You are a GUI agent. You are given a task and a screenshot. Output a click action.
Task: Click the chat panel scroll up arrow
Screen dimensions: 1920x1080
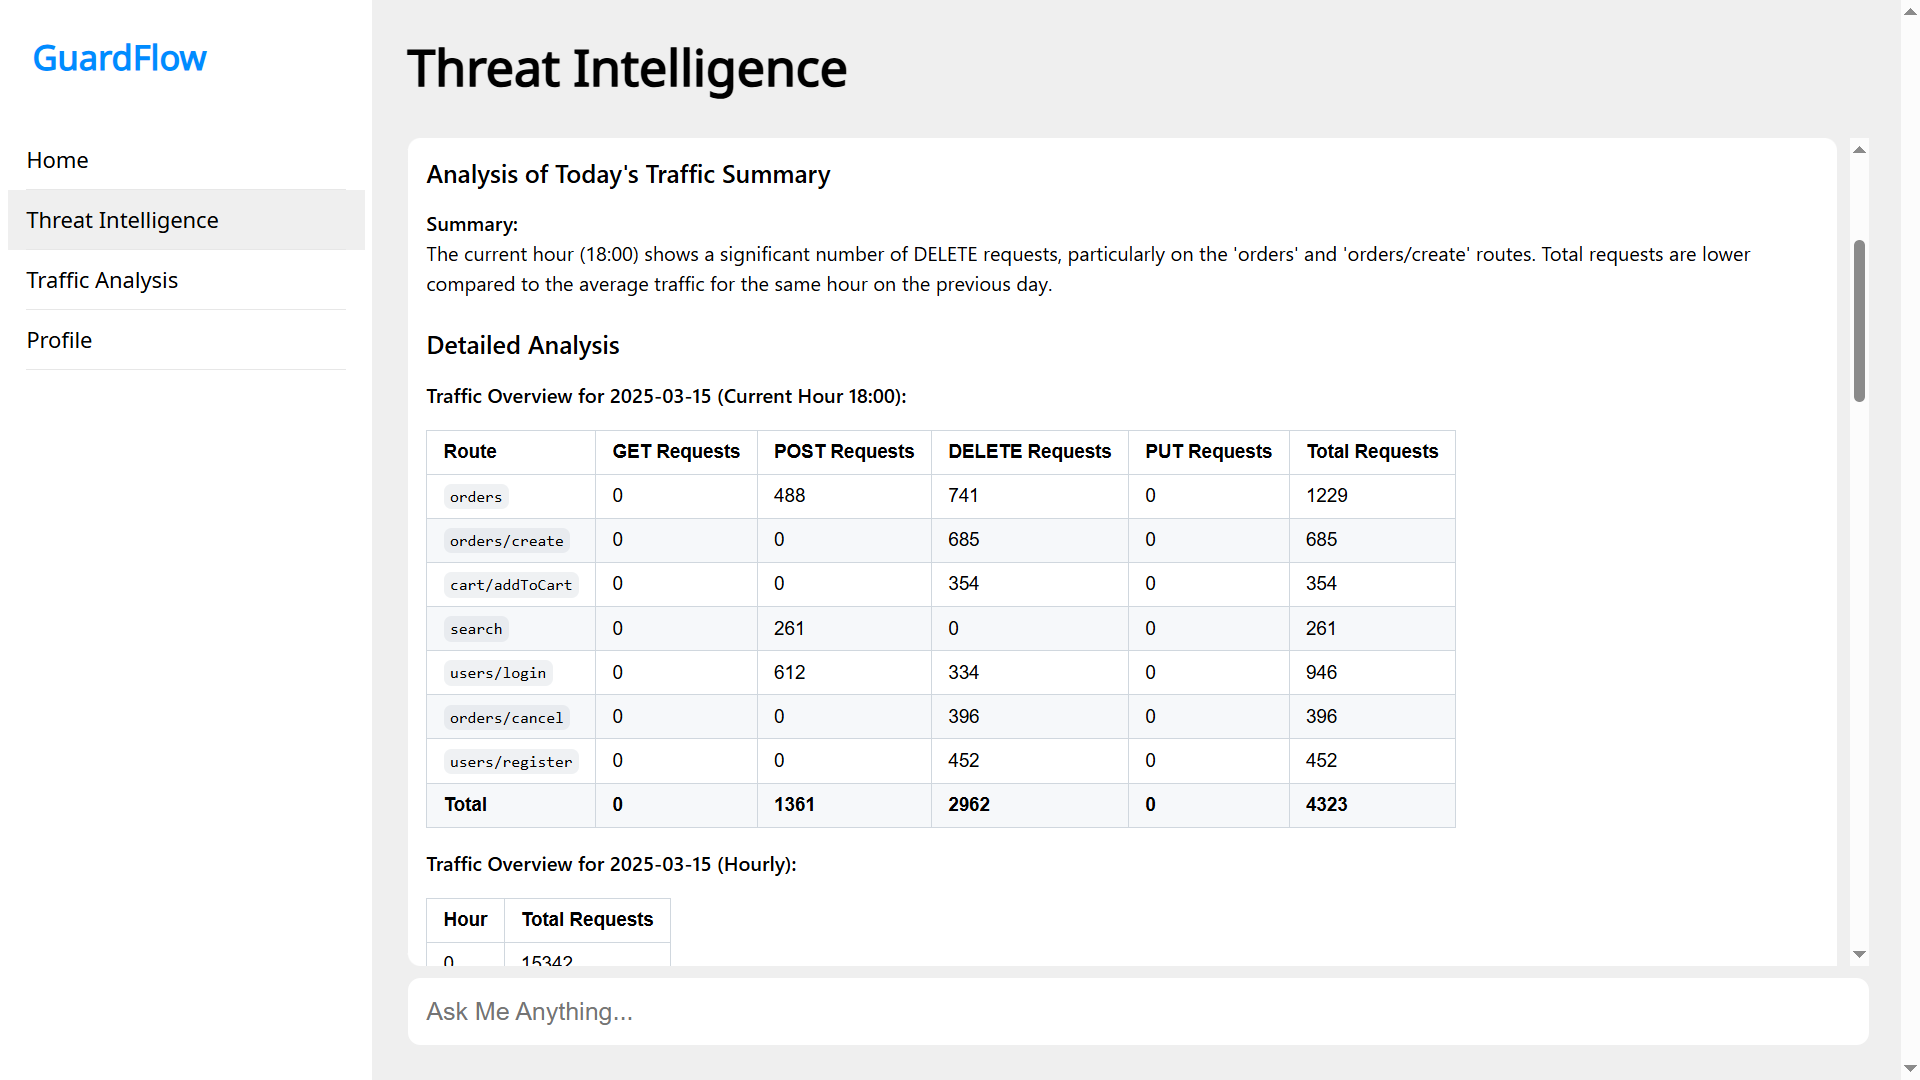coord(1859,150)
